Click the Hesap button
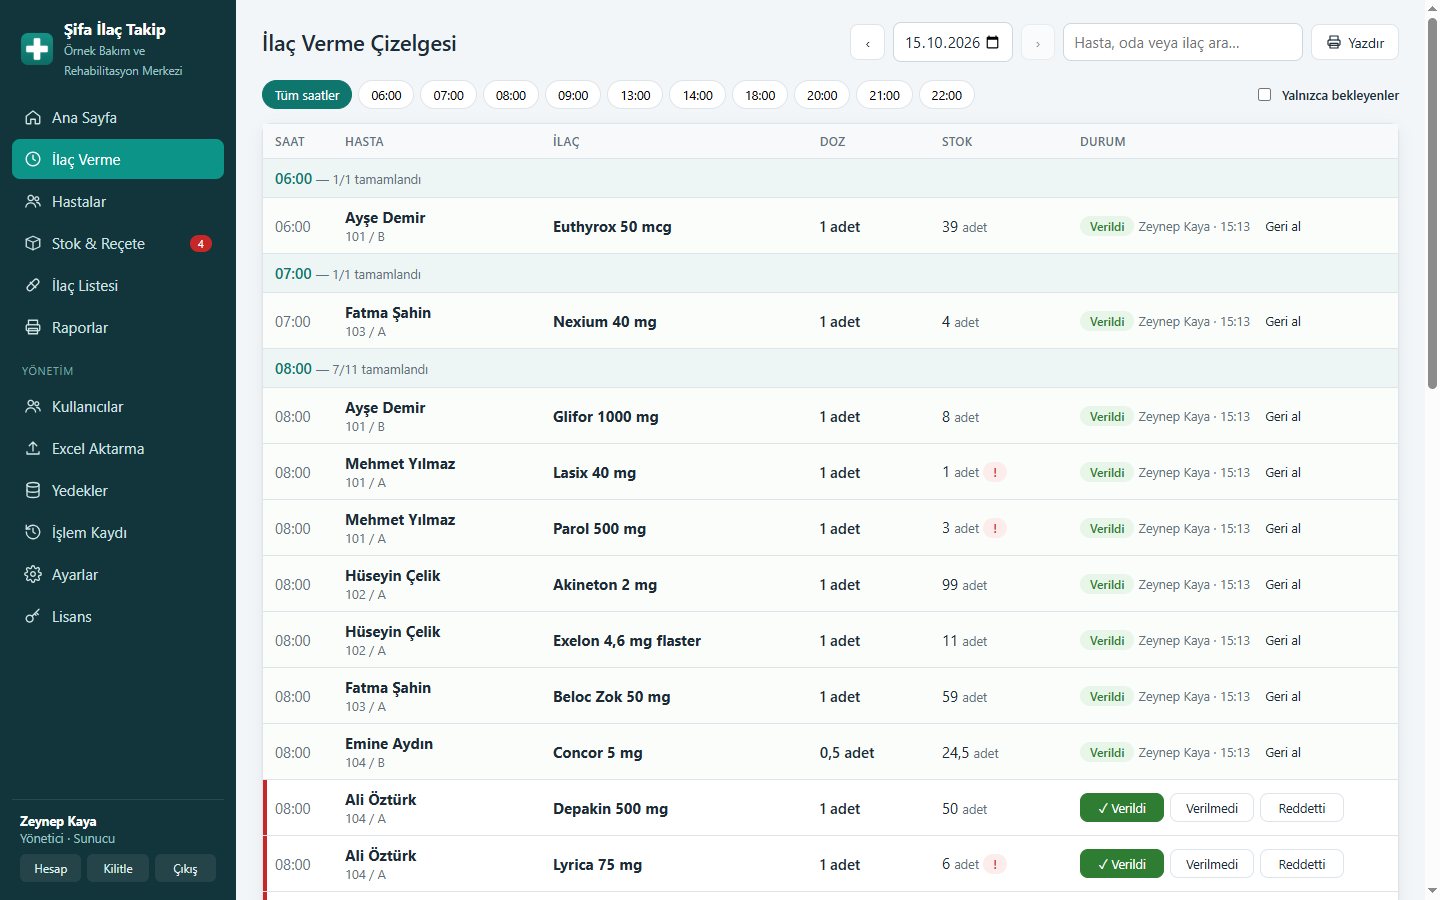Image resolution: width=1440 pixels, height=900 pixels. (x=51, y=868)
